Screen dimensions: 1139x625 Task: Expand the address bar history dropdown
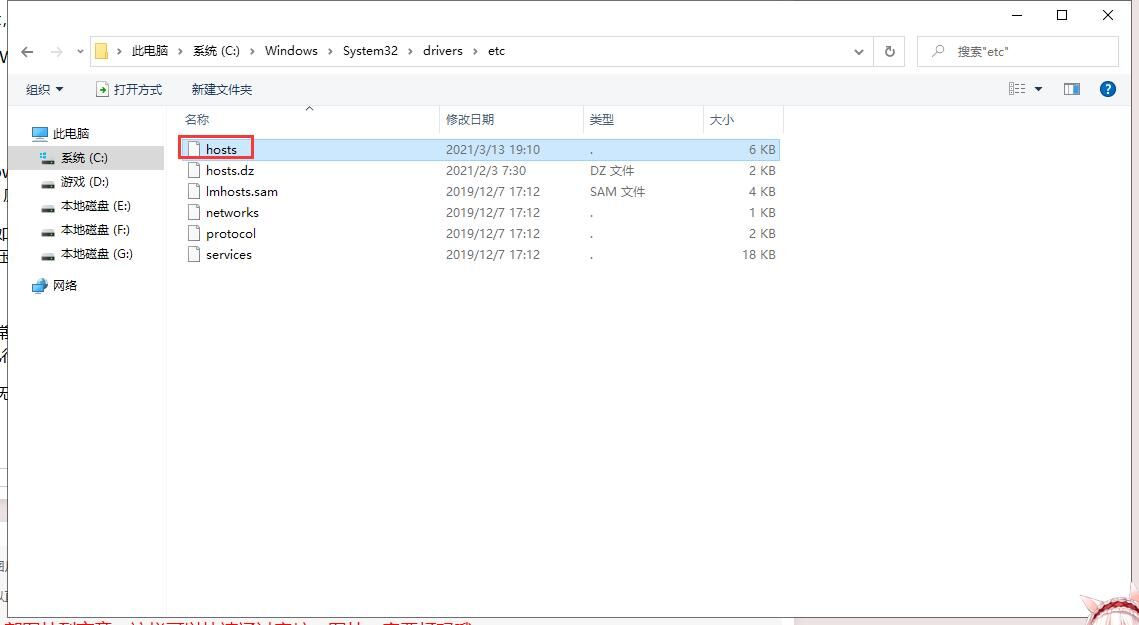click(859, 52)
